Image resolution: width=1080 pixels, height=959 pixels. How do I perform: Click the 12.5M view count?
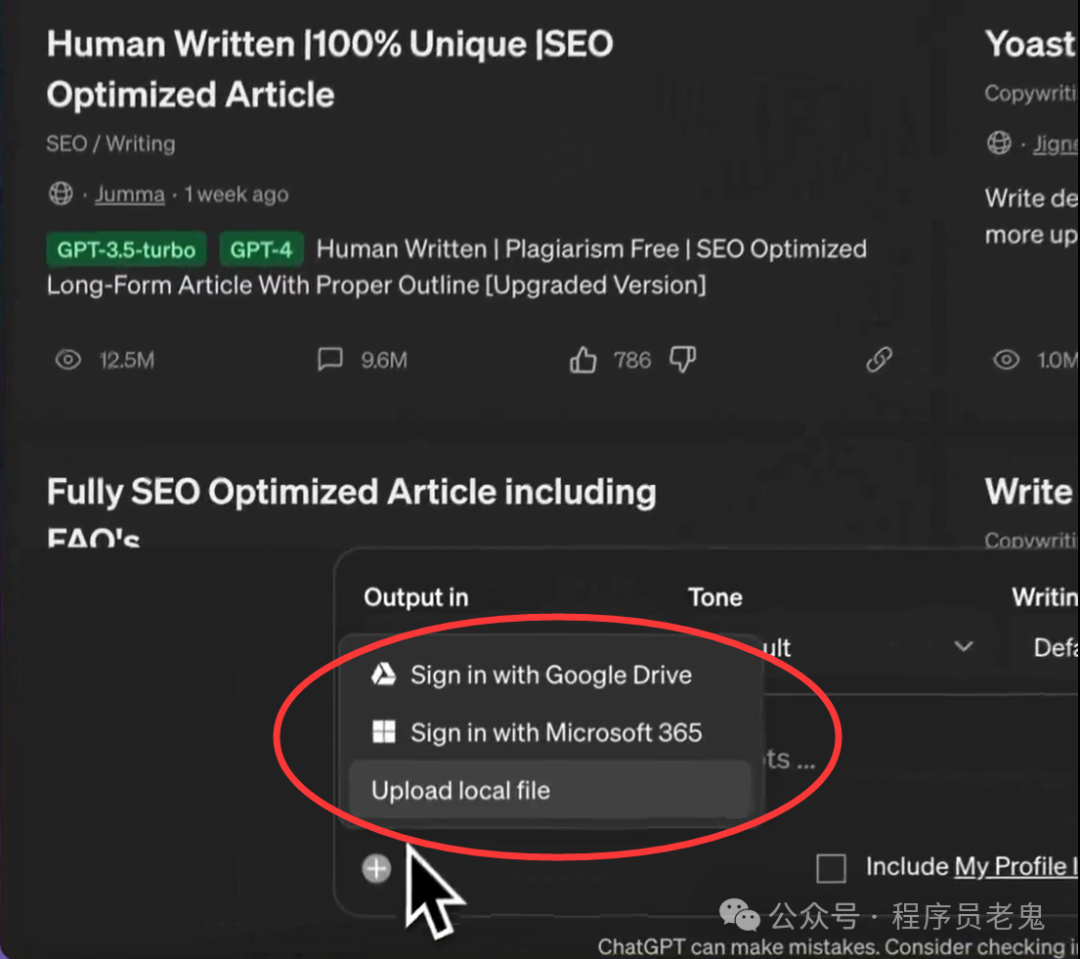coord(127,360)
